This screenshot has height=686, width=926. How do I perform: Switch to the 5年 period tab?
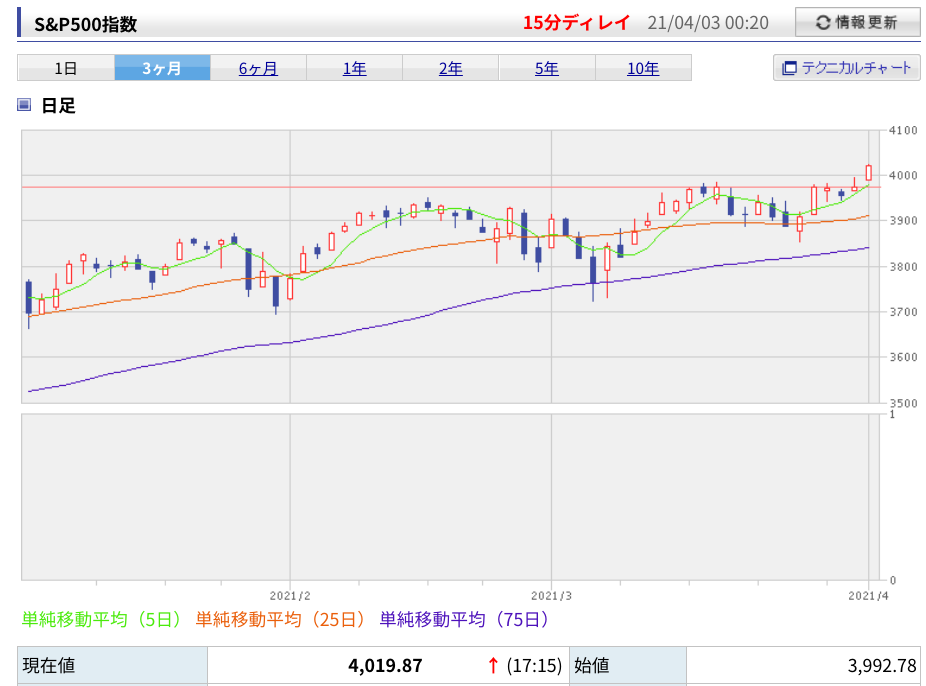click(x=547, y=68)
